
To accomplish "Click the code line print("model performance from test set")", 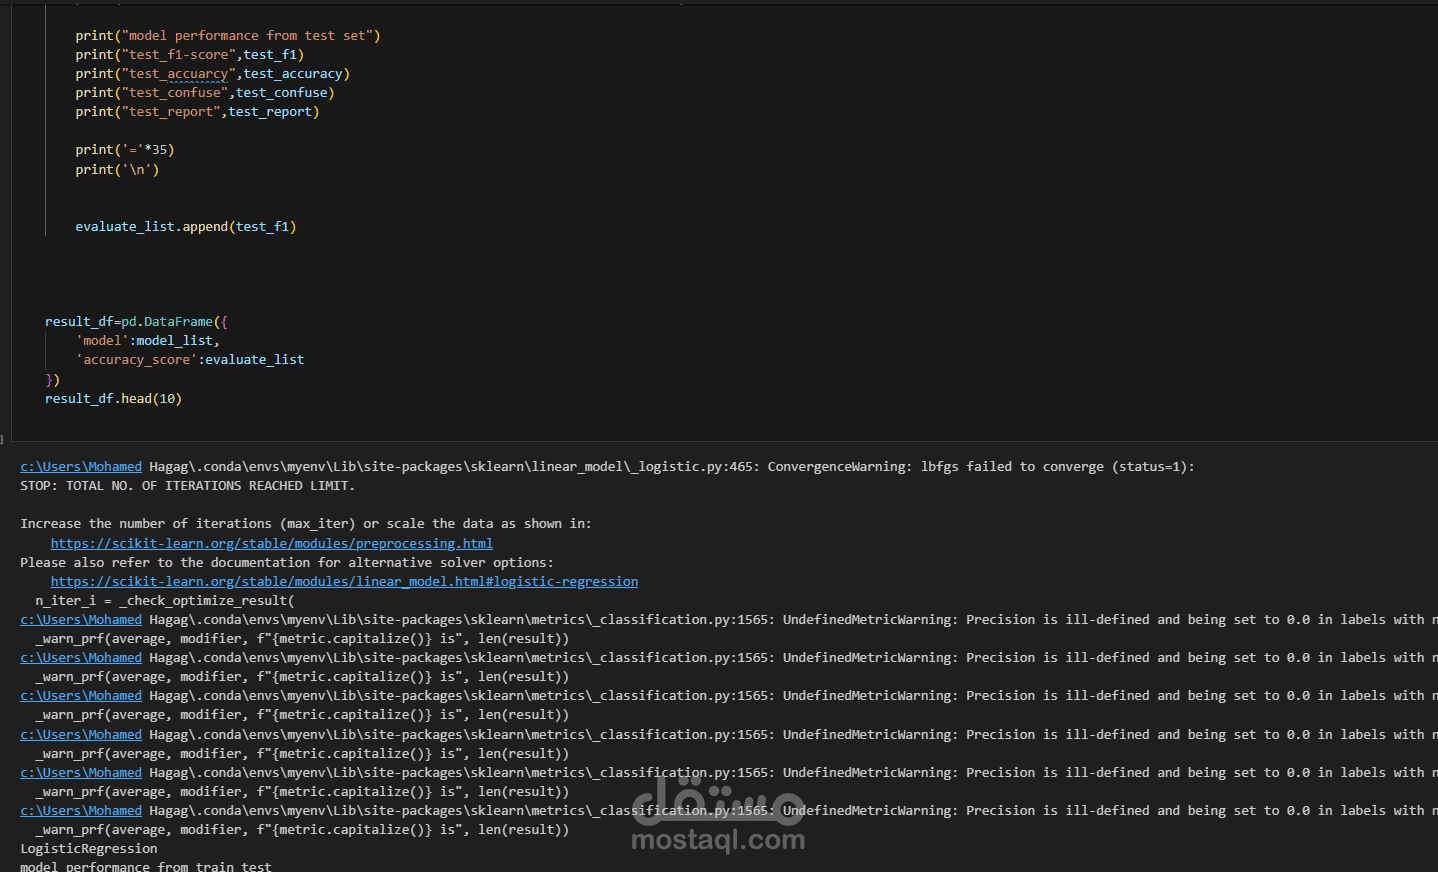I will tap(228, 35).
